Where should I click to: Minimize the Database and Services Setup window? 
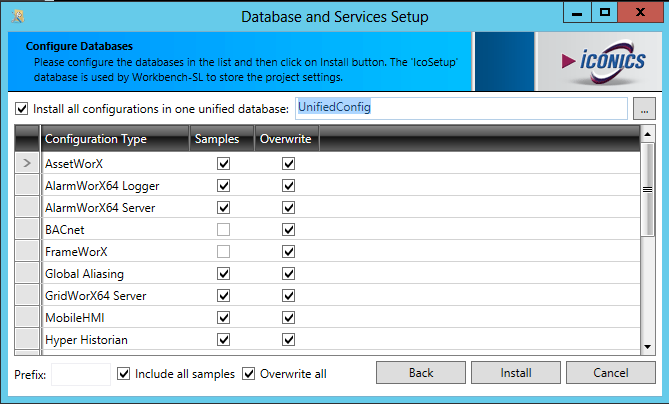[575, 13]
